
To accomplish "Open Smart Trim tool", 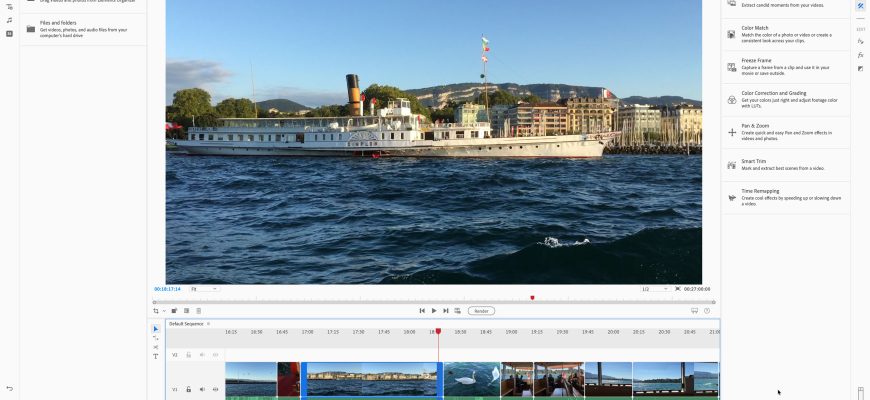I will tap(786, 165).
